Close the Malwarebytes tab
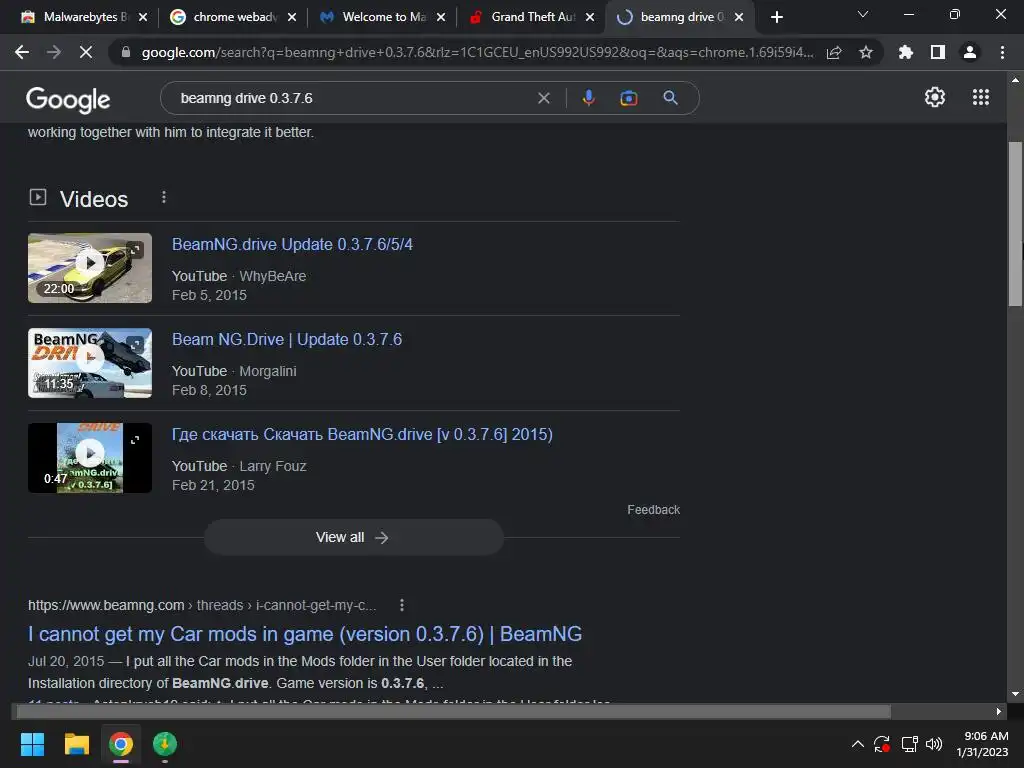 (x=143, y=17)
